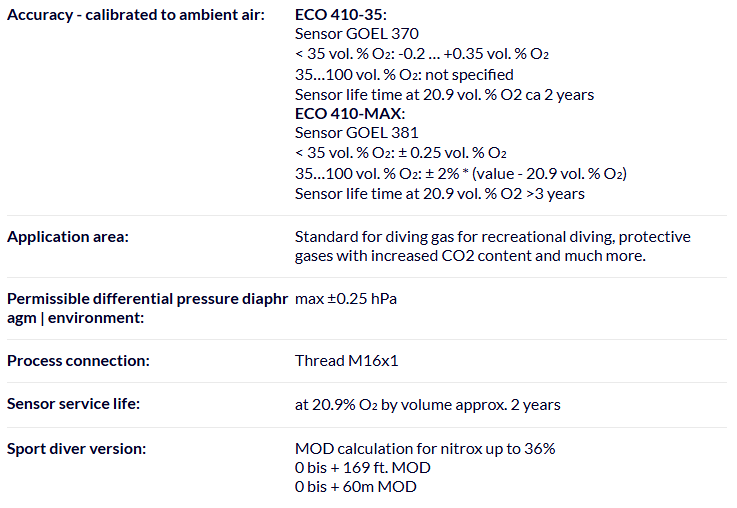Viewport: 737px width, 508px height.
Task: Click the ">3 years" sensor life time line
Action: point(440,193)
